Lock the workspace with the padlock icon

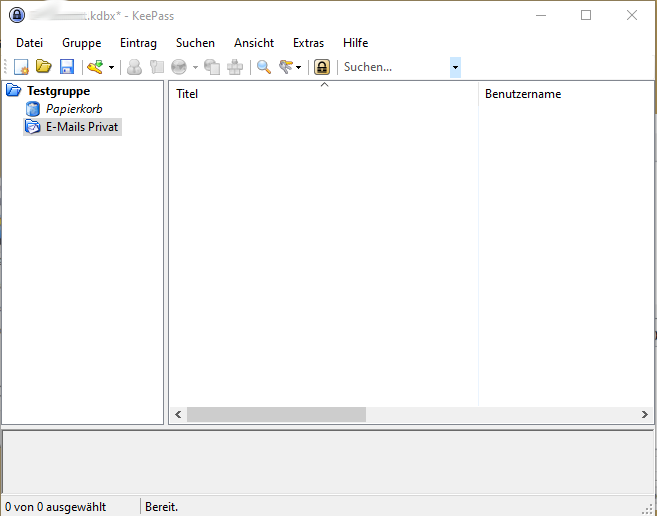pos(322,67)
